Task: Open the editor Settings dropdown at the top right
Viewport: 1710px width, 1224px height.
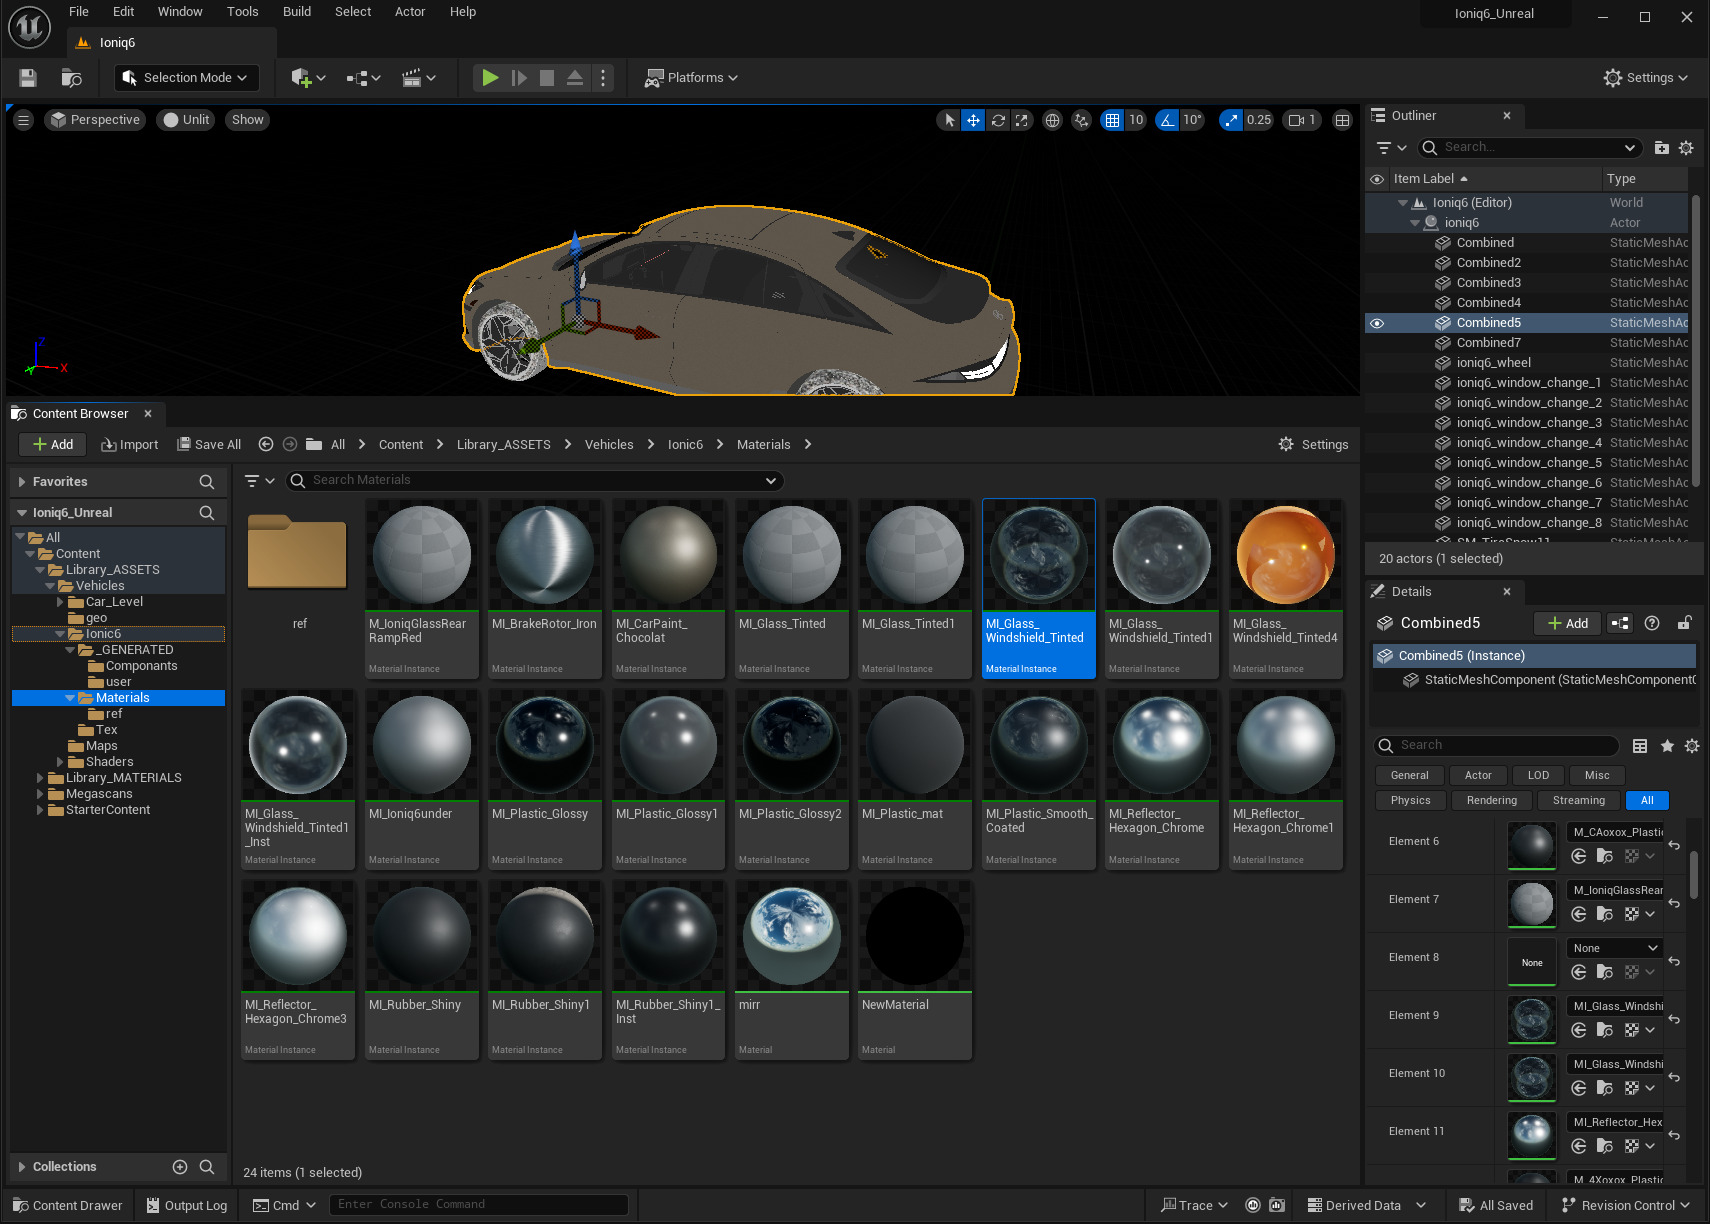Action: pos(1645,78)
